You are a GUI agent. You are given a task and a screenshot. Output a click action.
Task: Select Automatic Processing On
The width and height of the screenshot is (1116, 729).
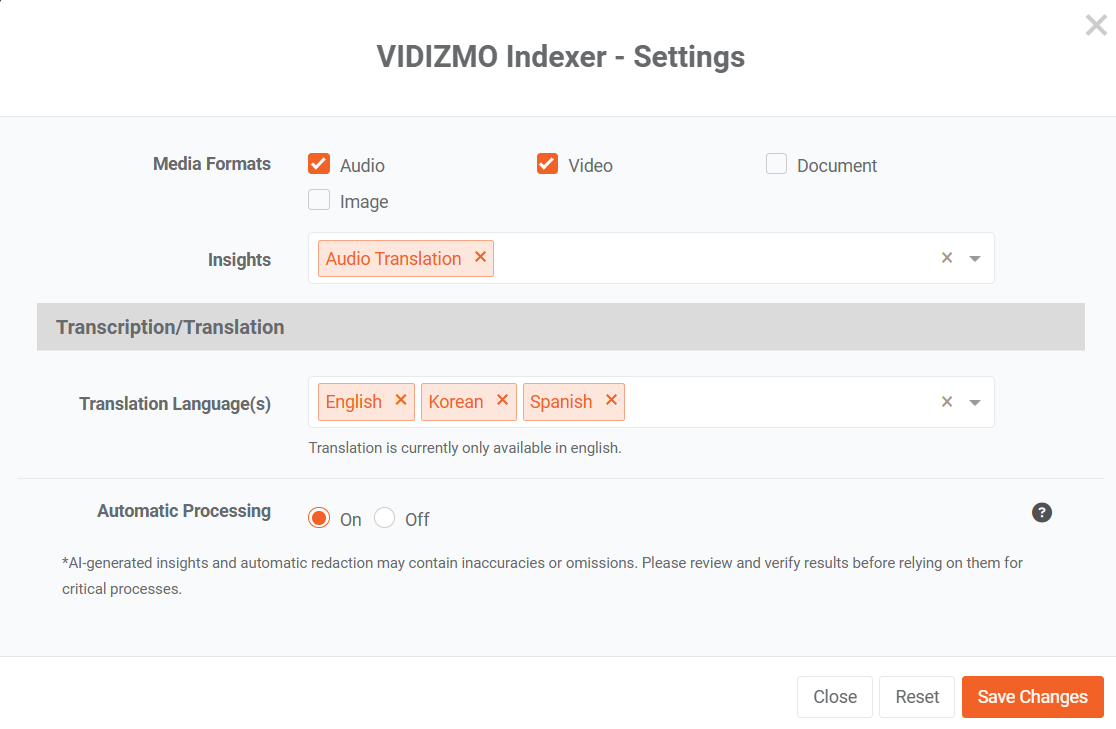pyautogui.click(x=319, y=518)
